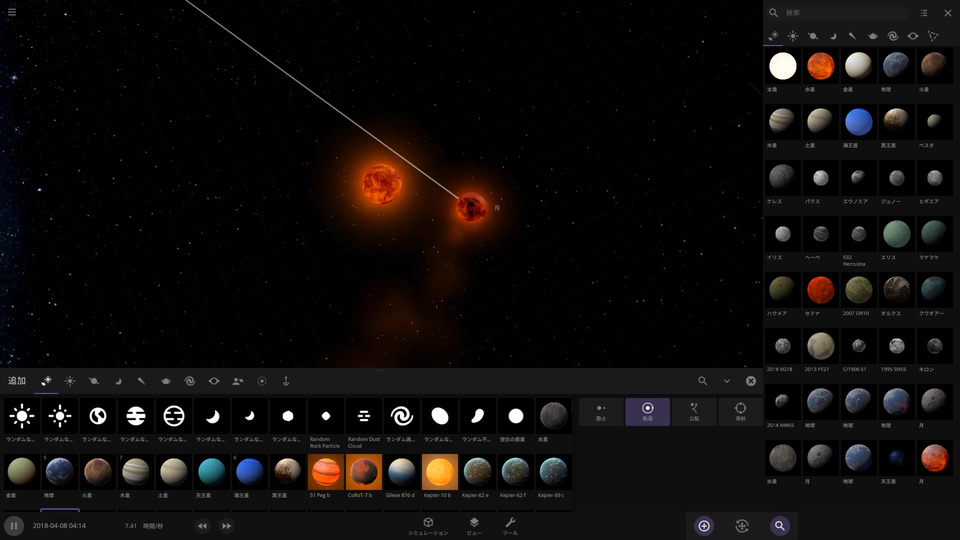Close the 追加 panel
Viewport: 960px width, 540px height.
(751, 381)
